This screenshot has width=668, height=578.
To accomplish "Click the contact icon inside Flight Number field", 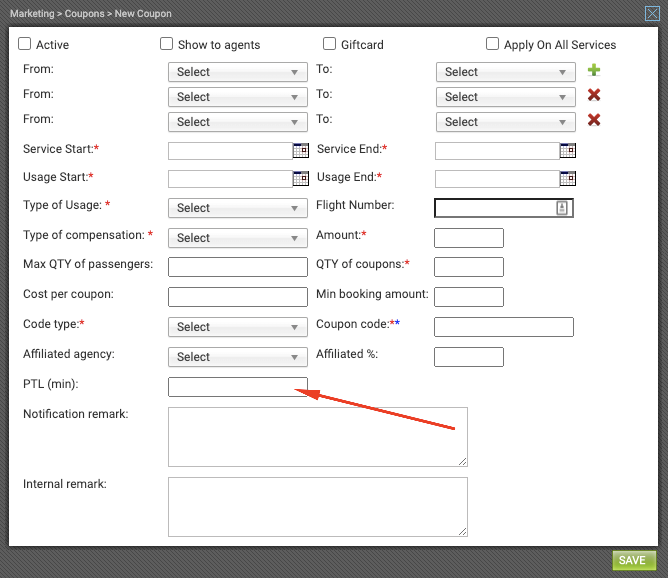I will tap(562, 208).
